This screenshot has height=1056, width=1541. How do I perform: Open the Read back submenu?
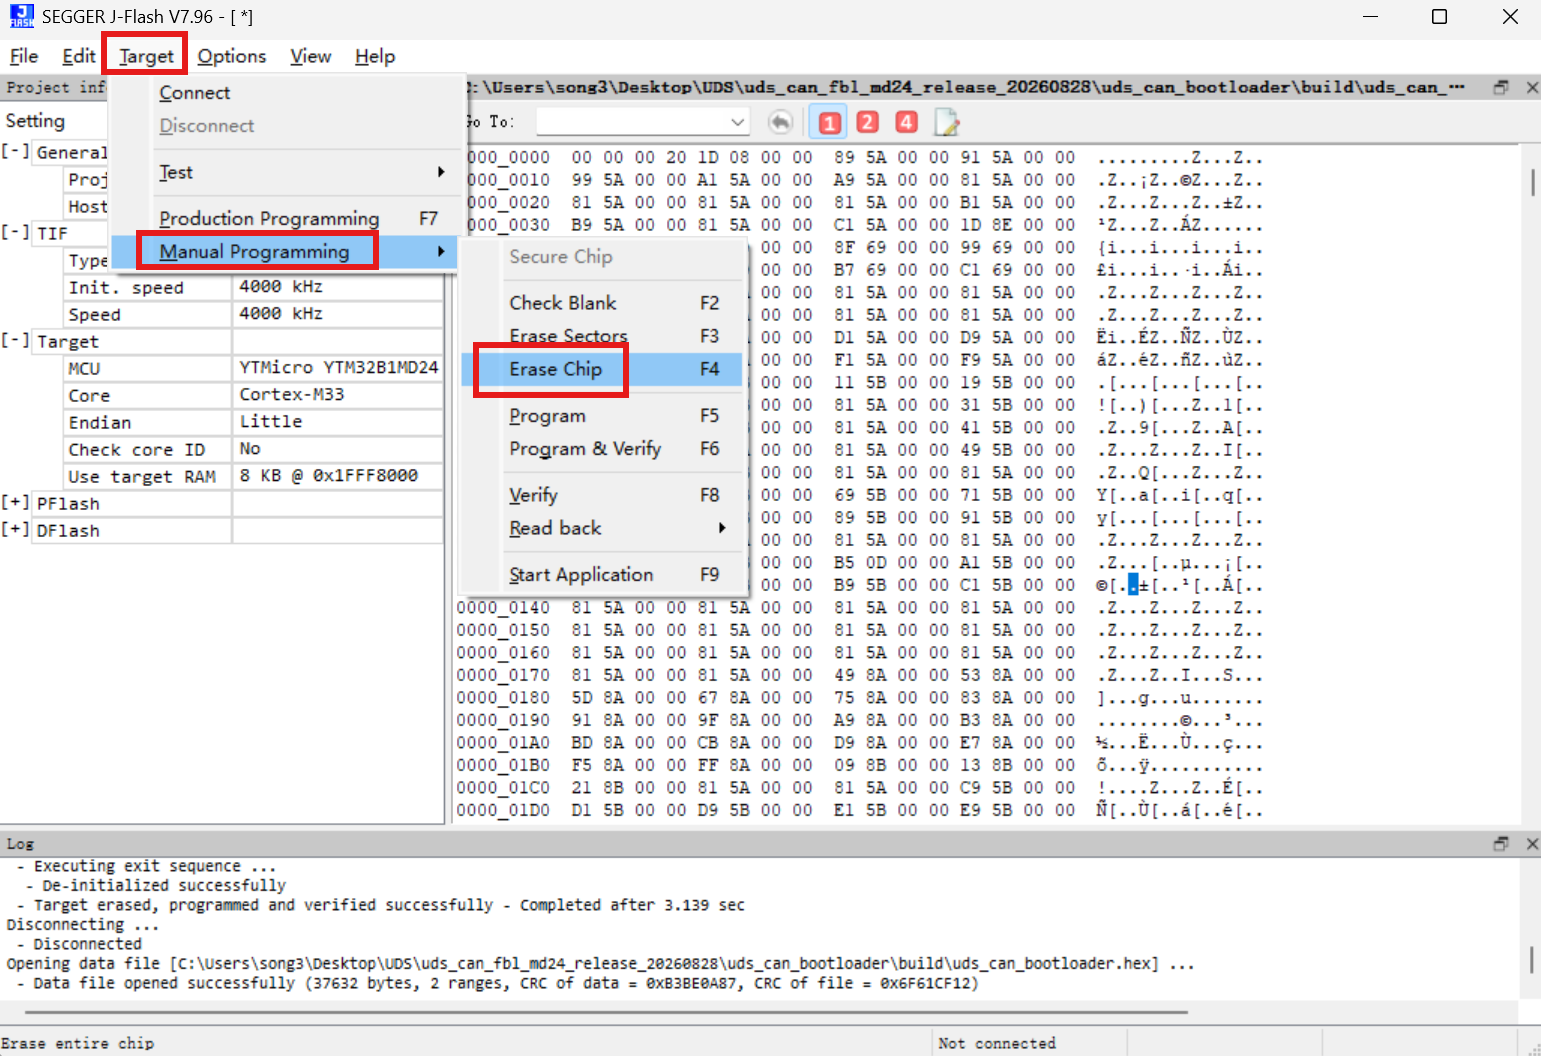tap(615, 528)
